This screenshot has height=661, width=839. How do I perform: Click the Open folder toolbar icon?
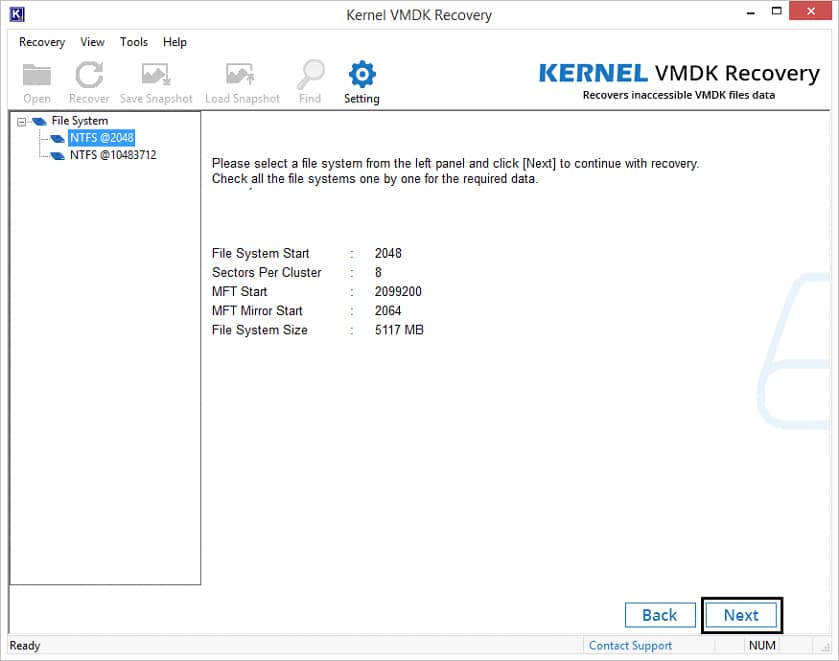click(37, 75)
